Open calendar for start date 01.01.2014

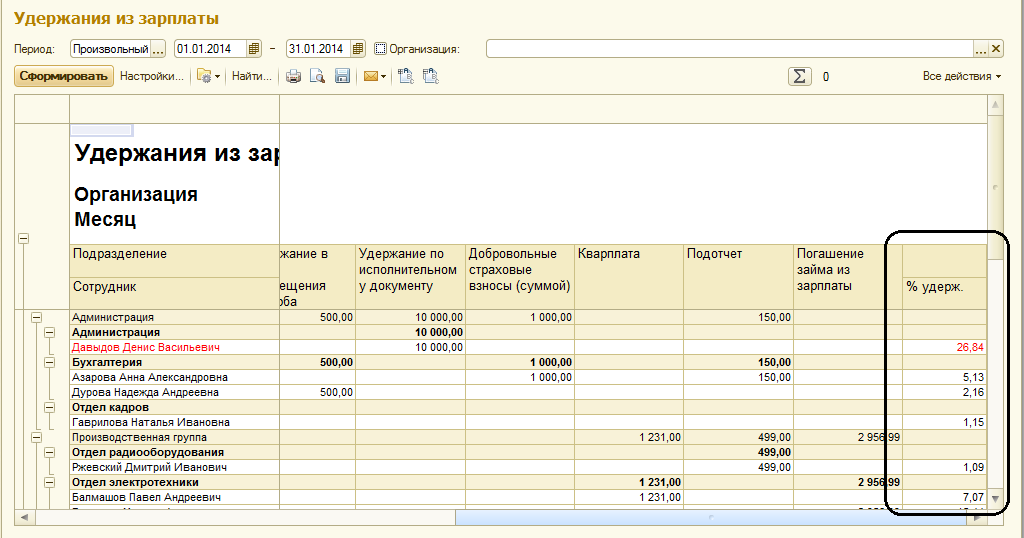[254, 48]
